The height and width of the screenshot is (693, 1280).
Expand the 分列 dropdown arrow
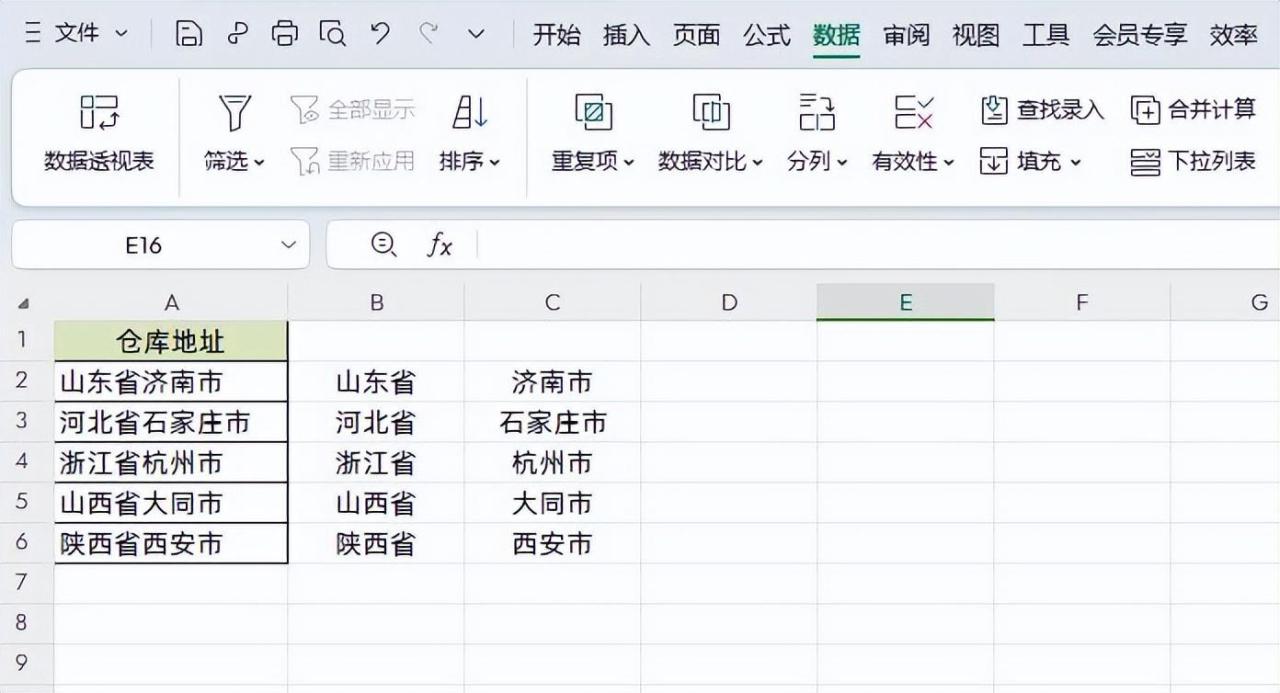(x=842, y=162)
